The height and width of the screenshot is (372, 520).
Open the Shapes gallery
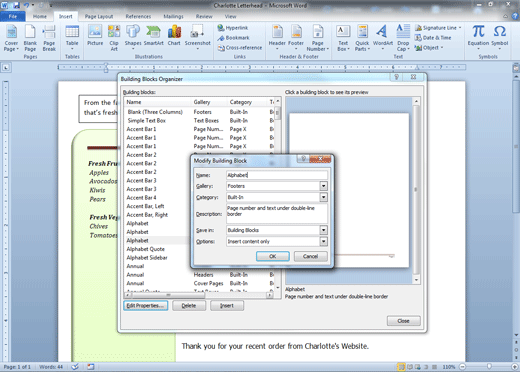click(133, 38)
